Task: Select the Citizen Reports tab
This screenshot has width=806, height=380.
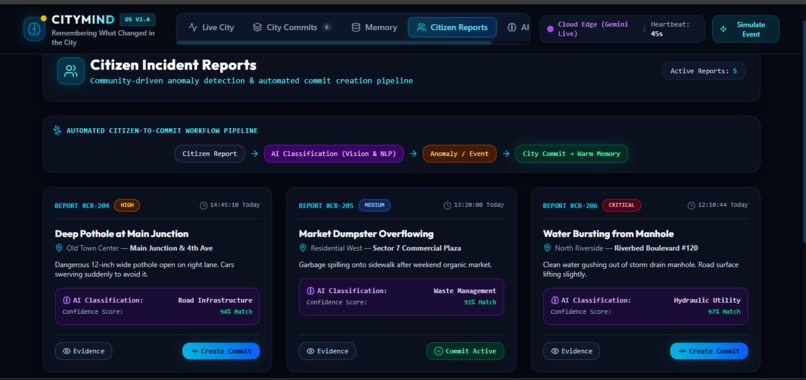Action: pos(452,27)
